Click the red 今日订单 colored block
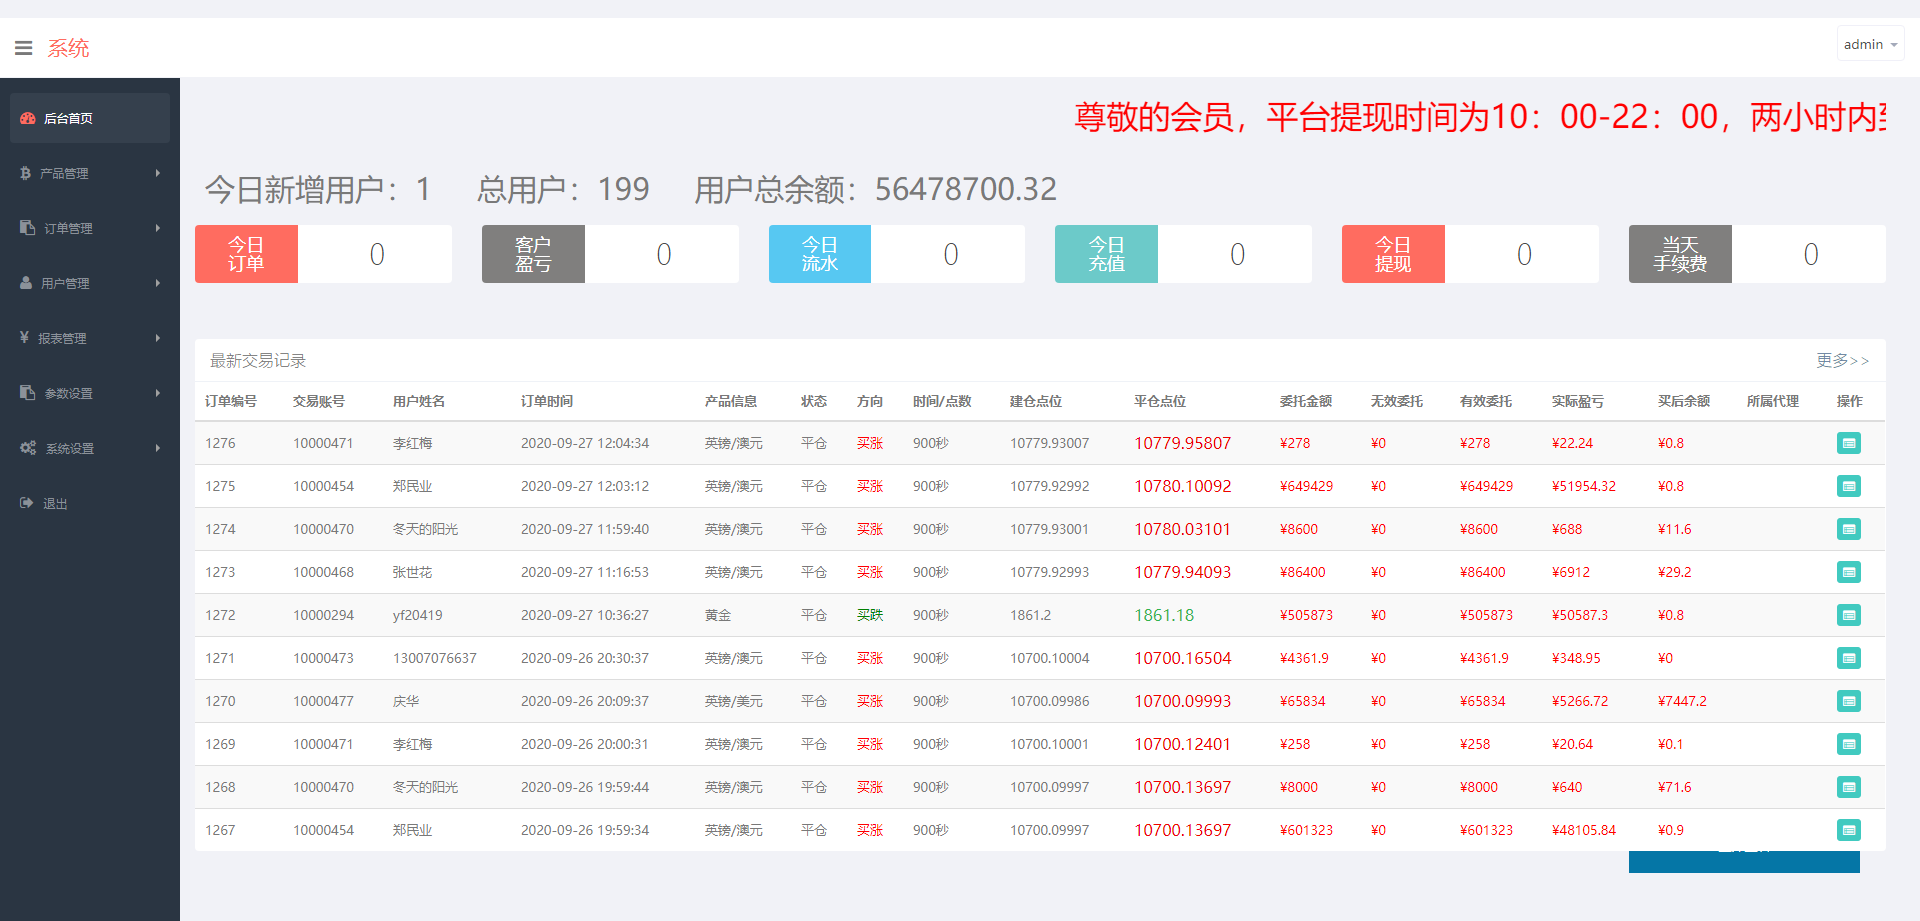 246,254
